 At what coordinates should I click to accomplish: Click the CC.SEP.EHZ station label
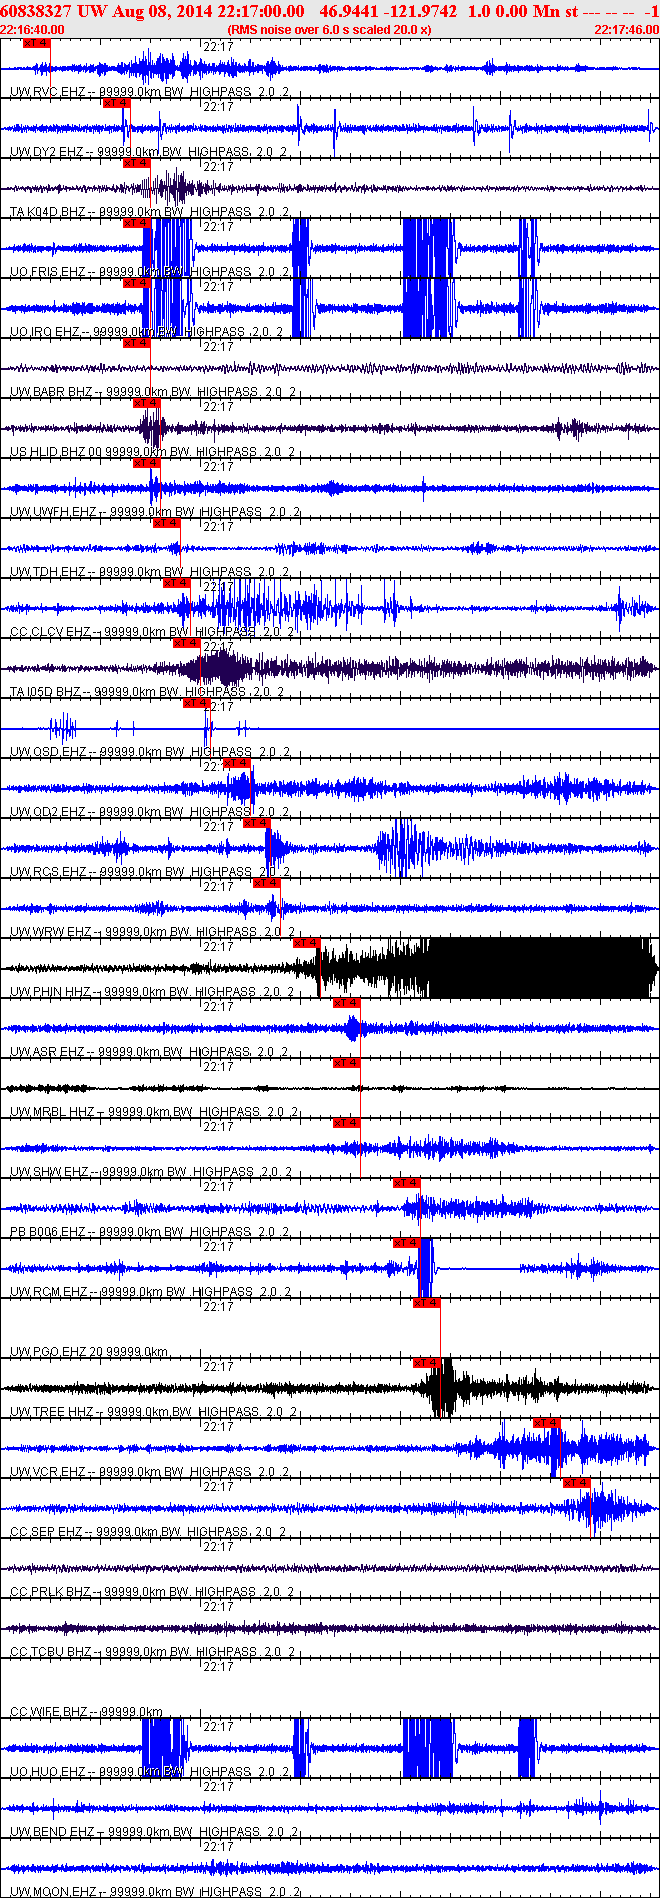coord(46,1532)
